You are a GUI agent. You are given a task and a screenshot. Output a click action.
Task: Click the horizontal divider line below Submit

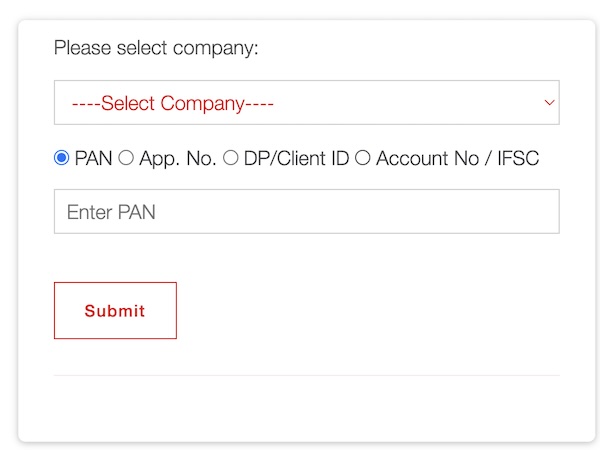point(306,376)
